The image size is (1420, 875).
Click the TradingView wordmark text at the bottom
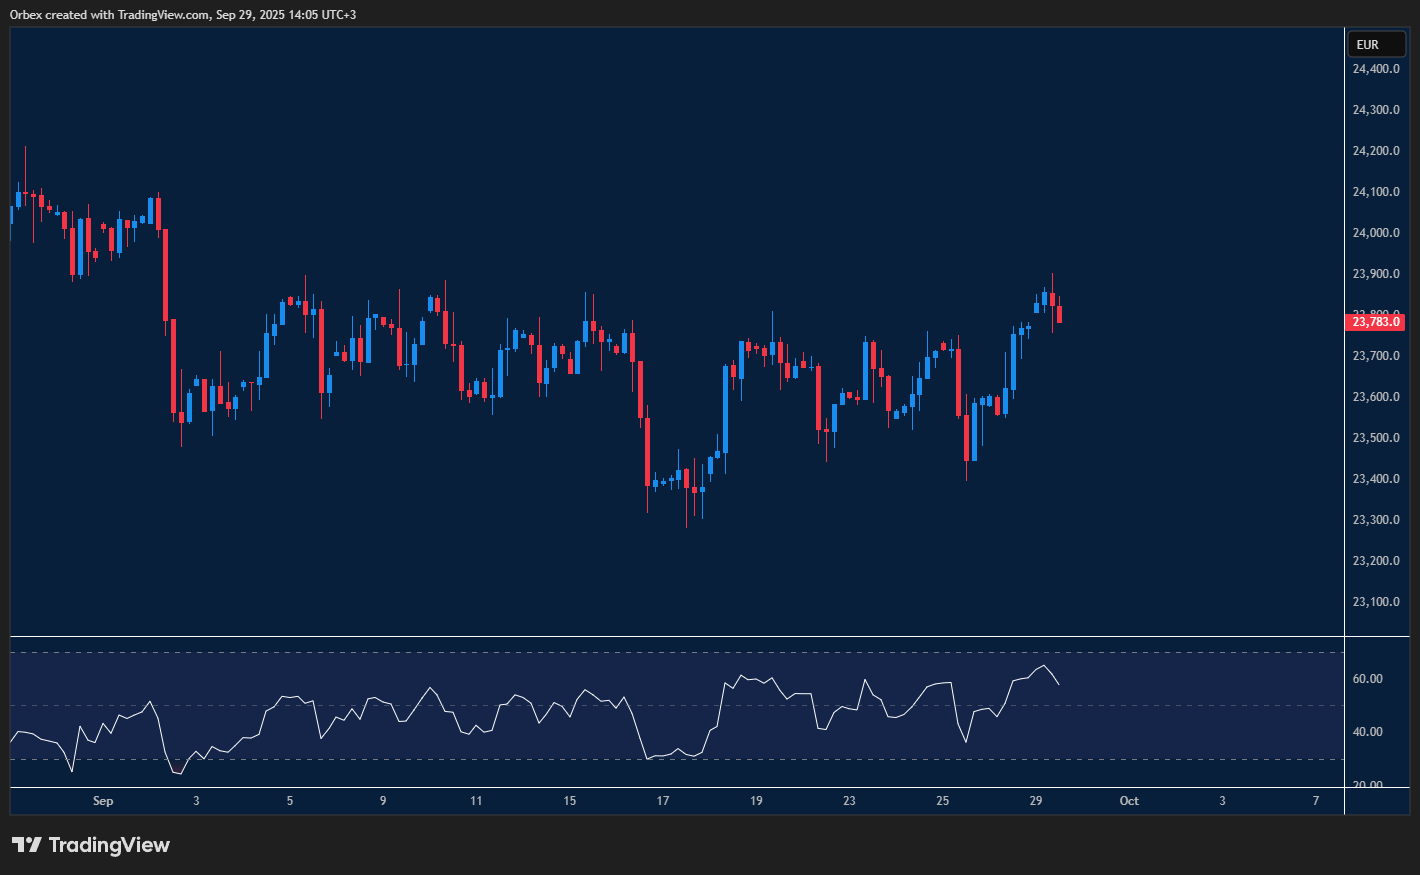coord(109,845)
